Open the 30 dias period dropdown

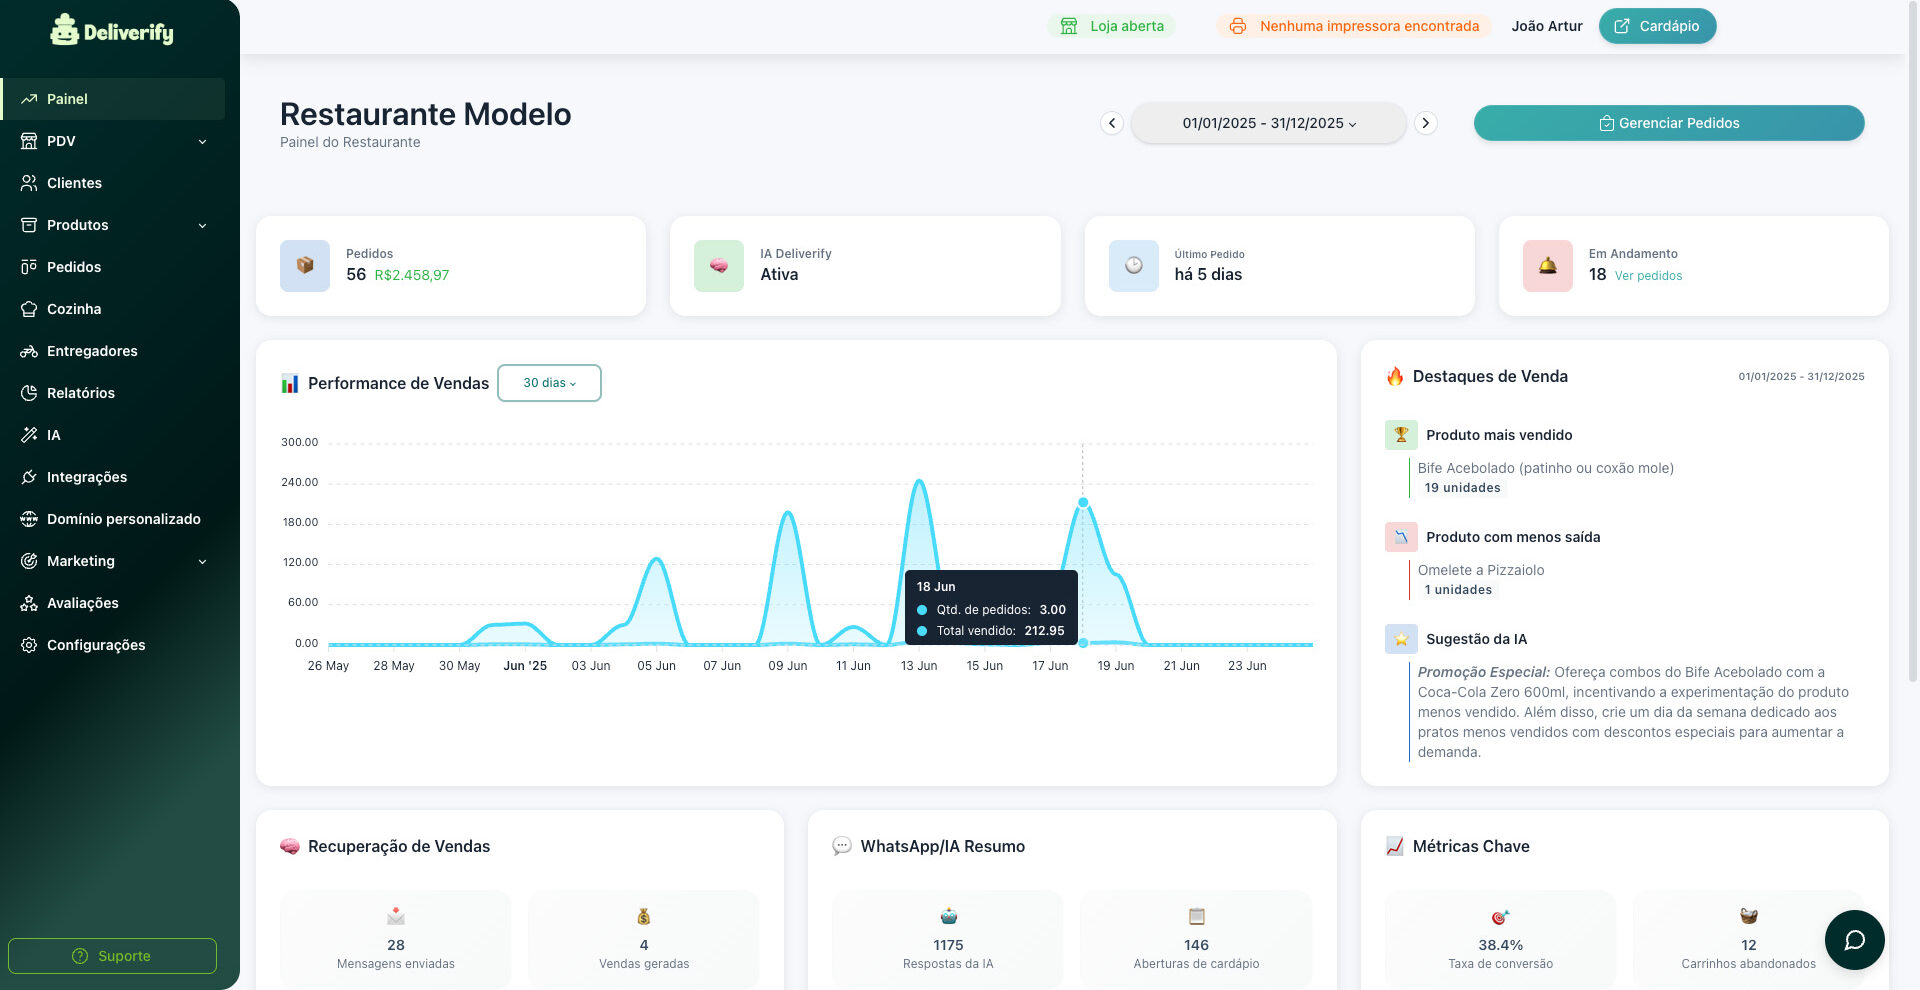coord(549,383)
